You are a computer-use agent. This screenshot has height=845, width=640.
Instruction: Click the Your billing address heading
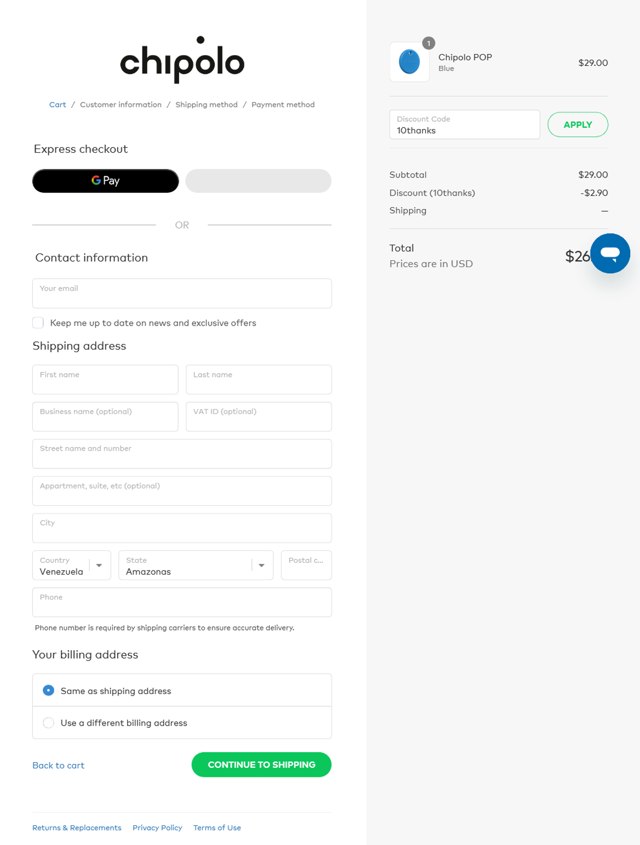tap(85, 655)
